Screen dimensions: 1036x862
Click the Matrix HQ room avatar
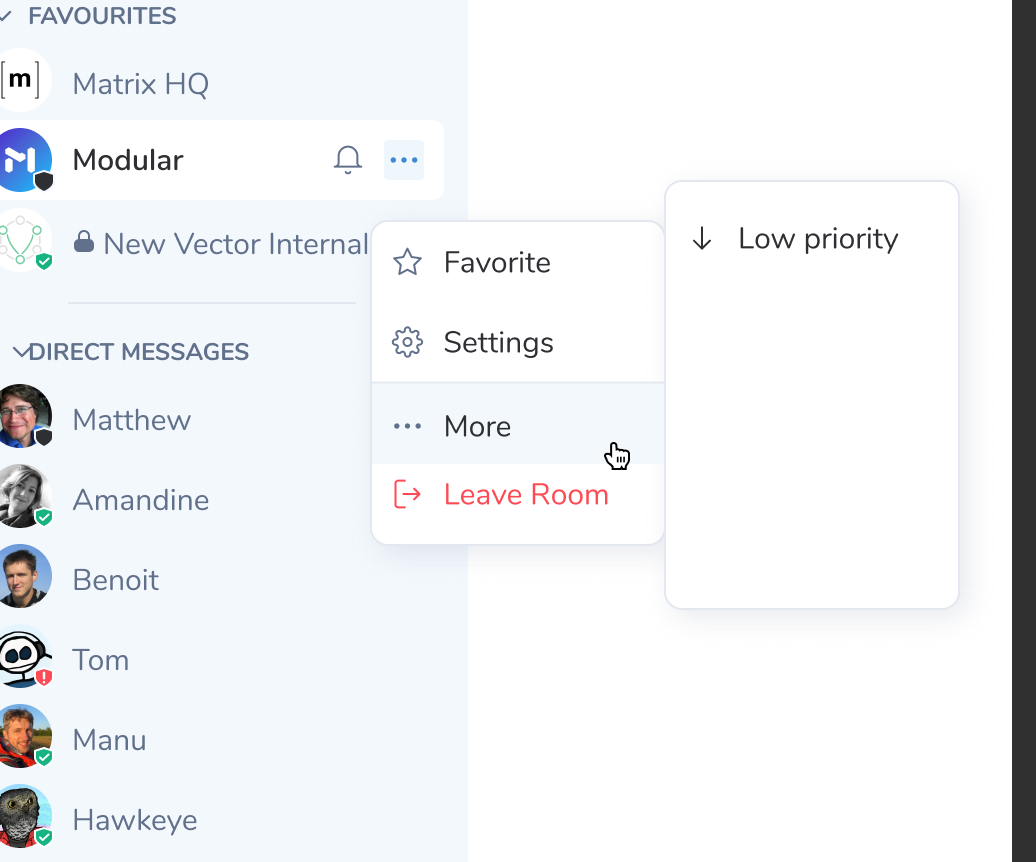[x=22, y=79]
